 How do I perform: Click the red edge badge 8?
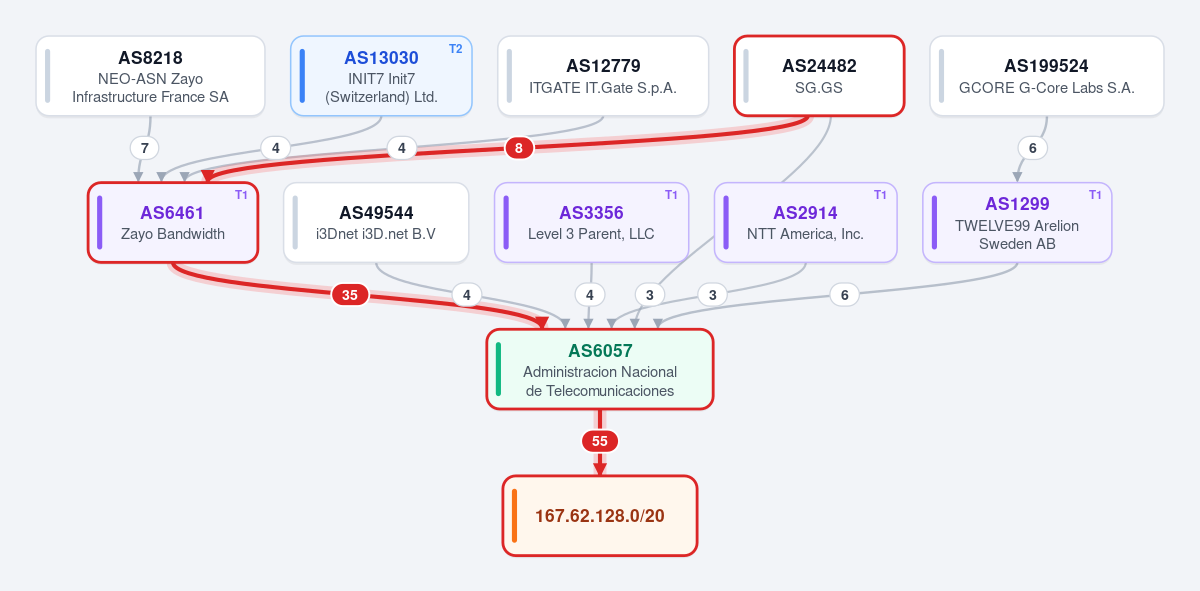(x=518, y=148)
